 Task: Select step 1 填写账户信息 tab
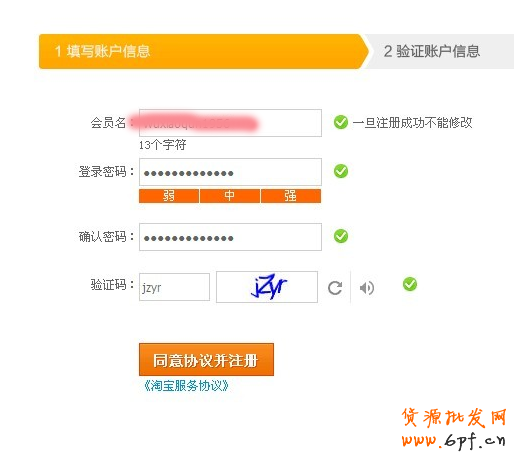click(x=204, y=51)
